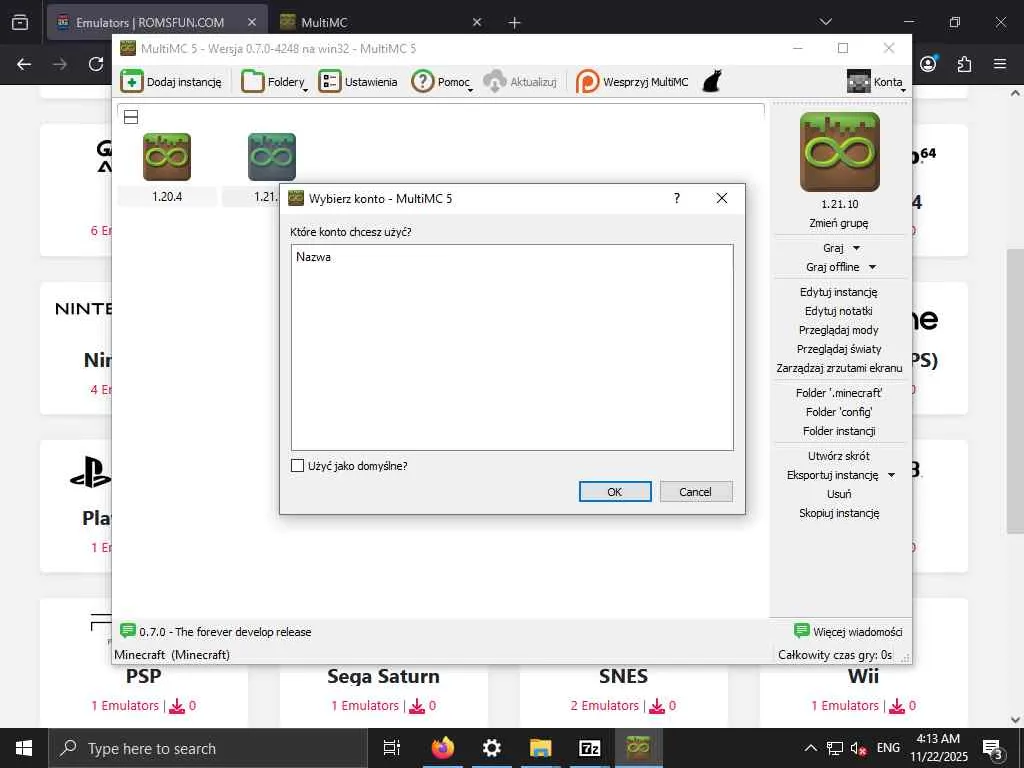Open Przeglądaj mody
This screenshot has height=768, width=1024.
click(839, 330)
